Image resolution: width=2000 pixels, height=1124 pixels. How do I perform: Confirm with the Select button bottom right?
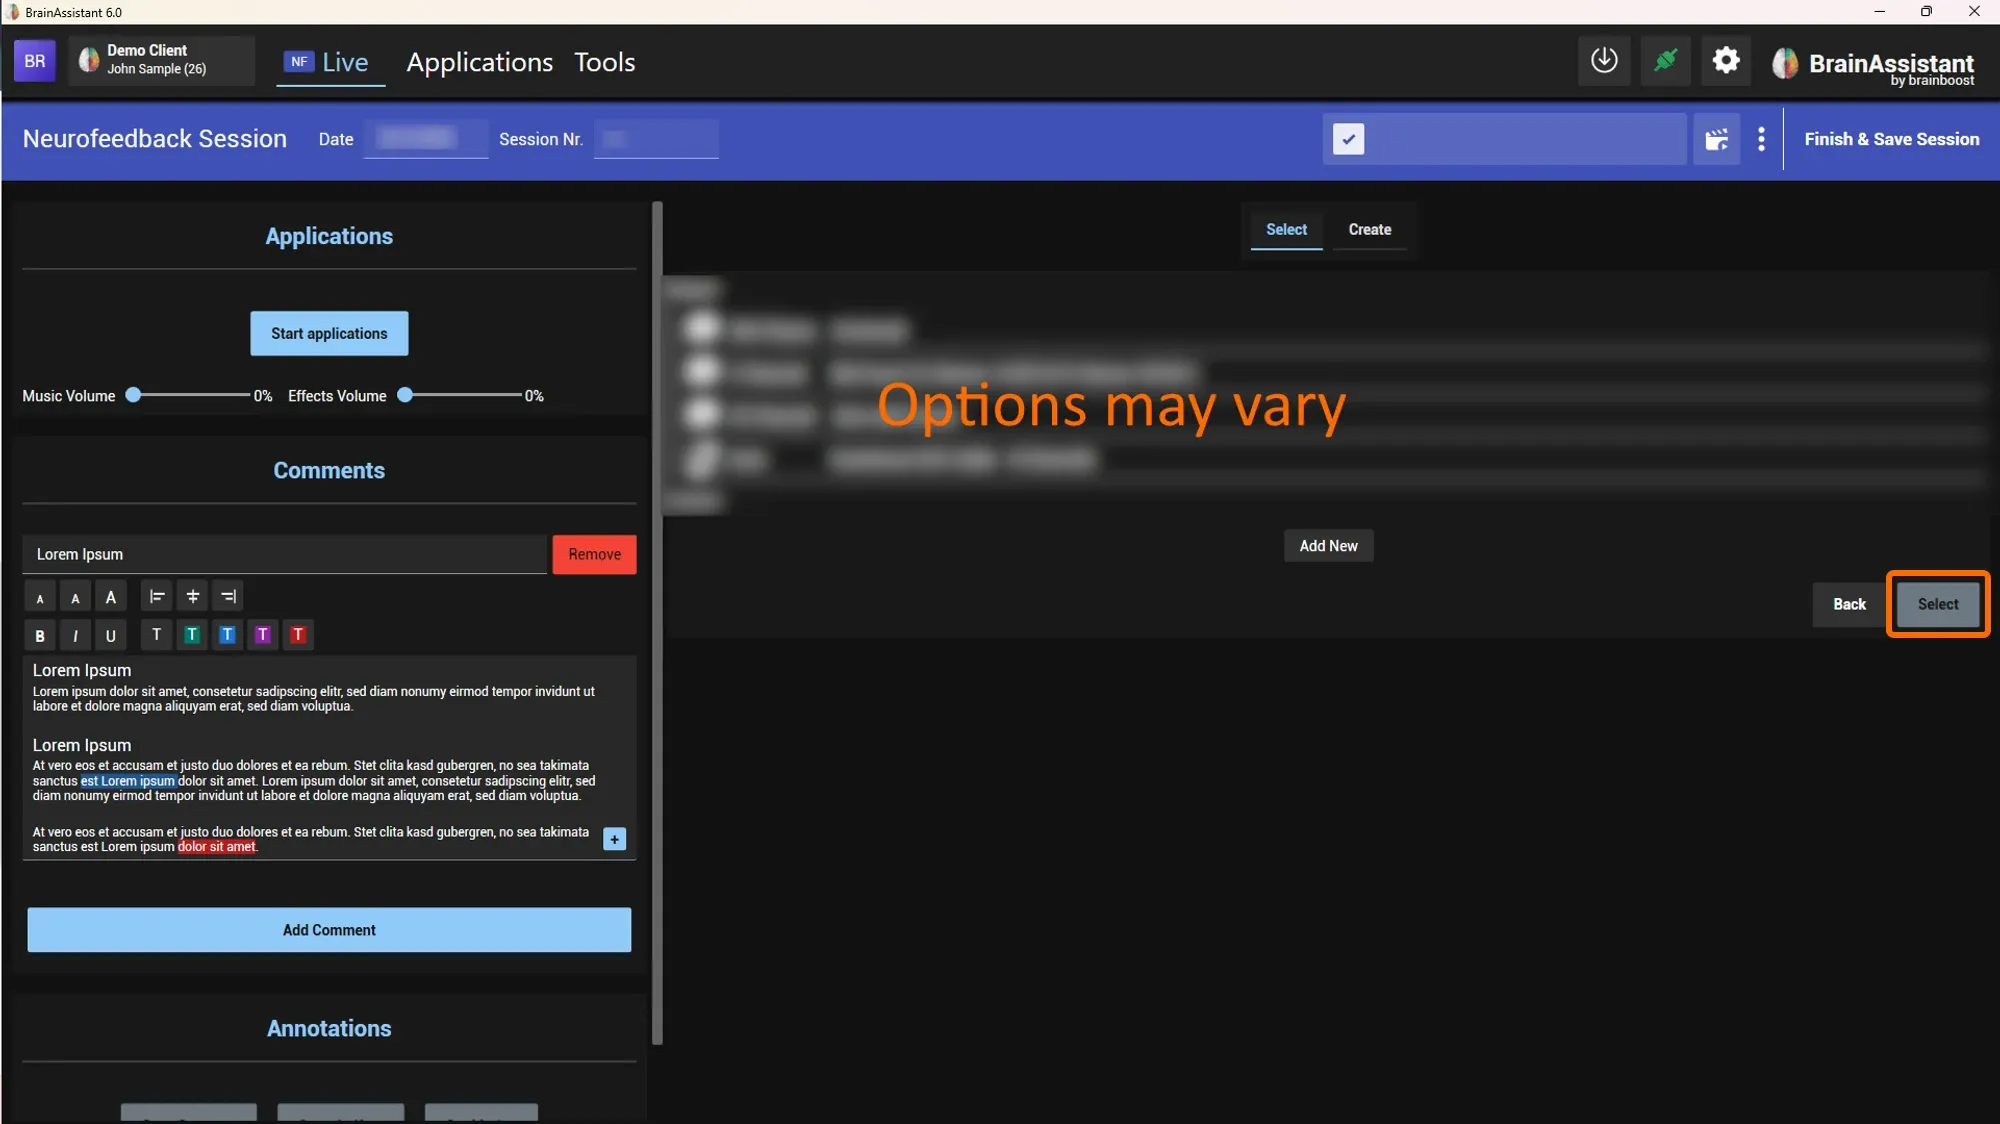pyautogui.click(x=1937, y=604)
